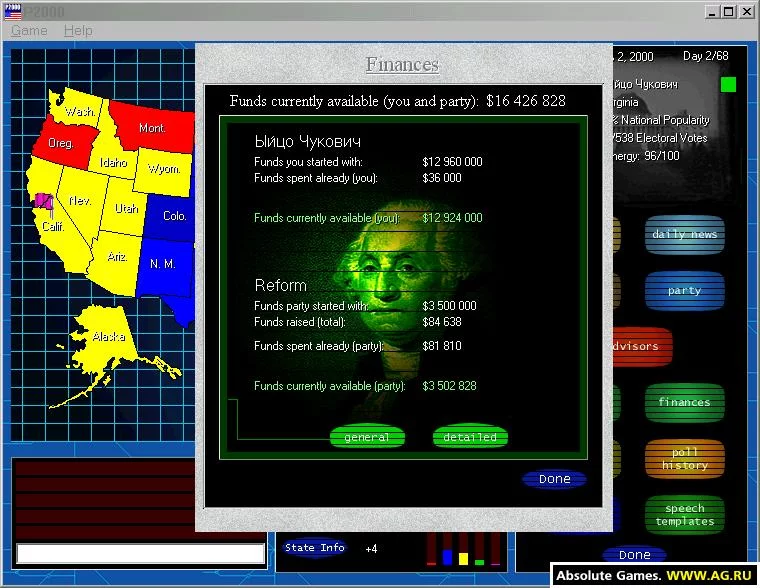The image size is (760, 588).
Task: View the poll history
Action: point(684,459)
